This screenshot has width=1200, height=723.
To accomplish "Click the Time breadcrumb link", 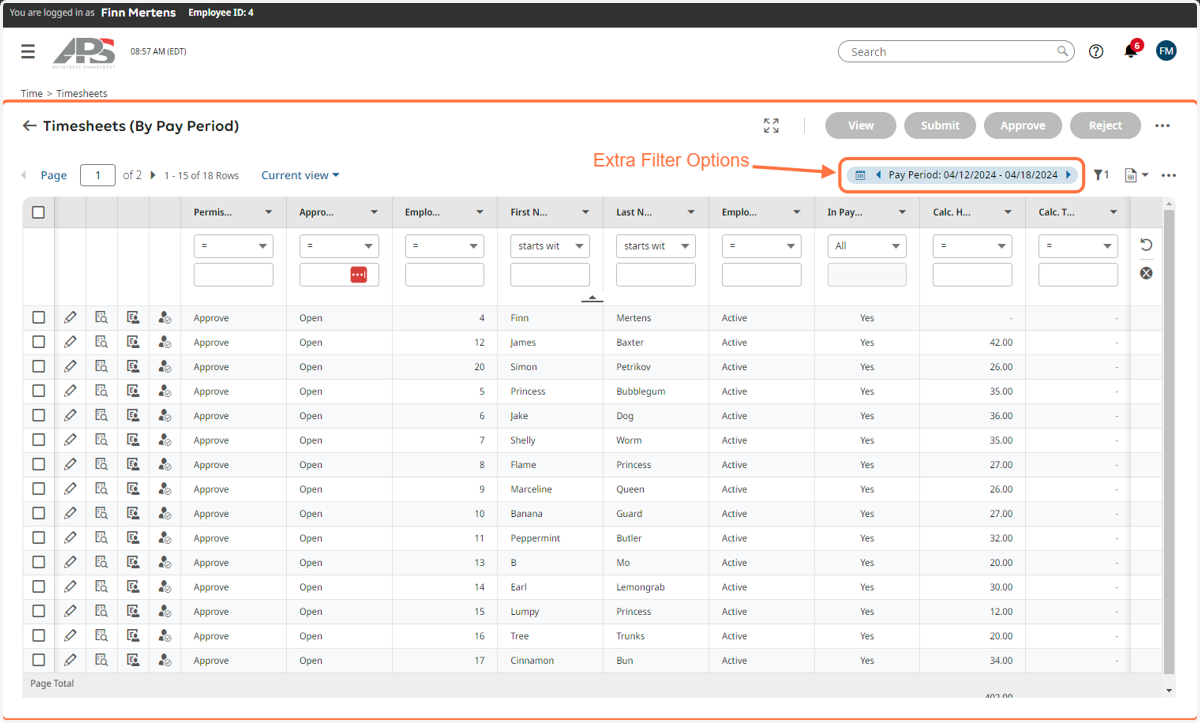I will tap(32, 93).
